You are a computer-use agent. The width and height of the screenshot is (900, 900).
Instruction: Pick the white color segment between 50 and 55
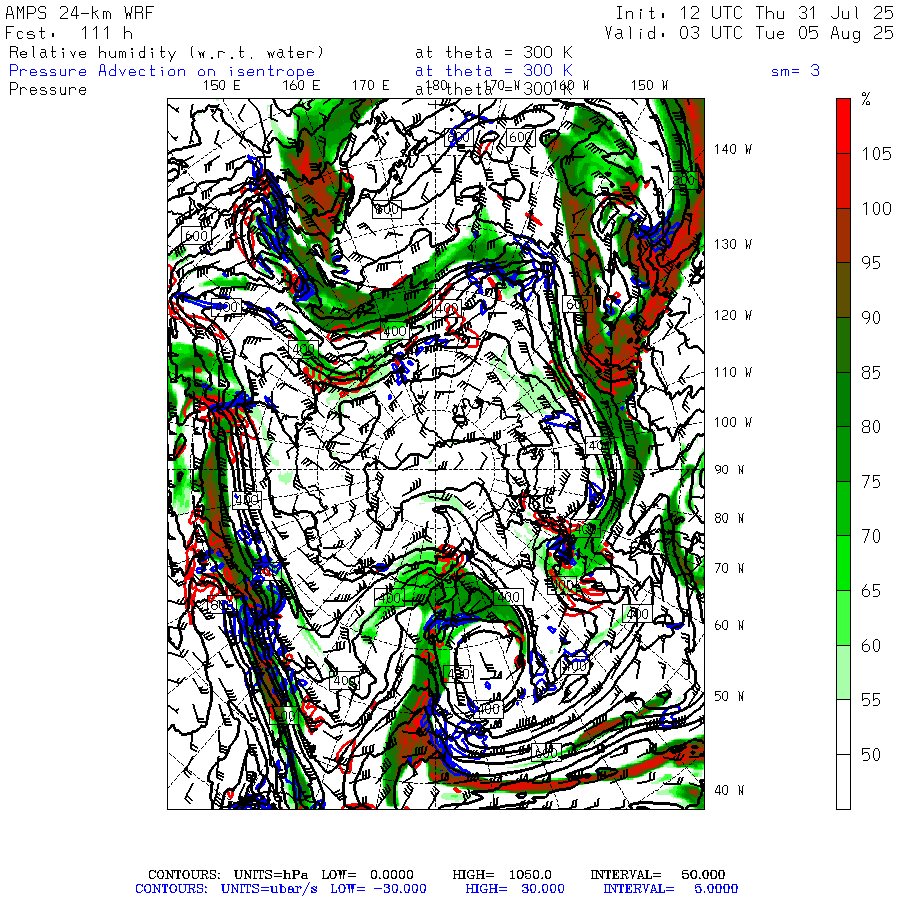pyautogui.click(x=843, y=727)
